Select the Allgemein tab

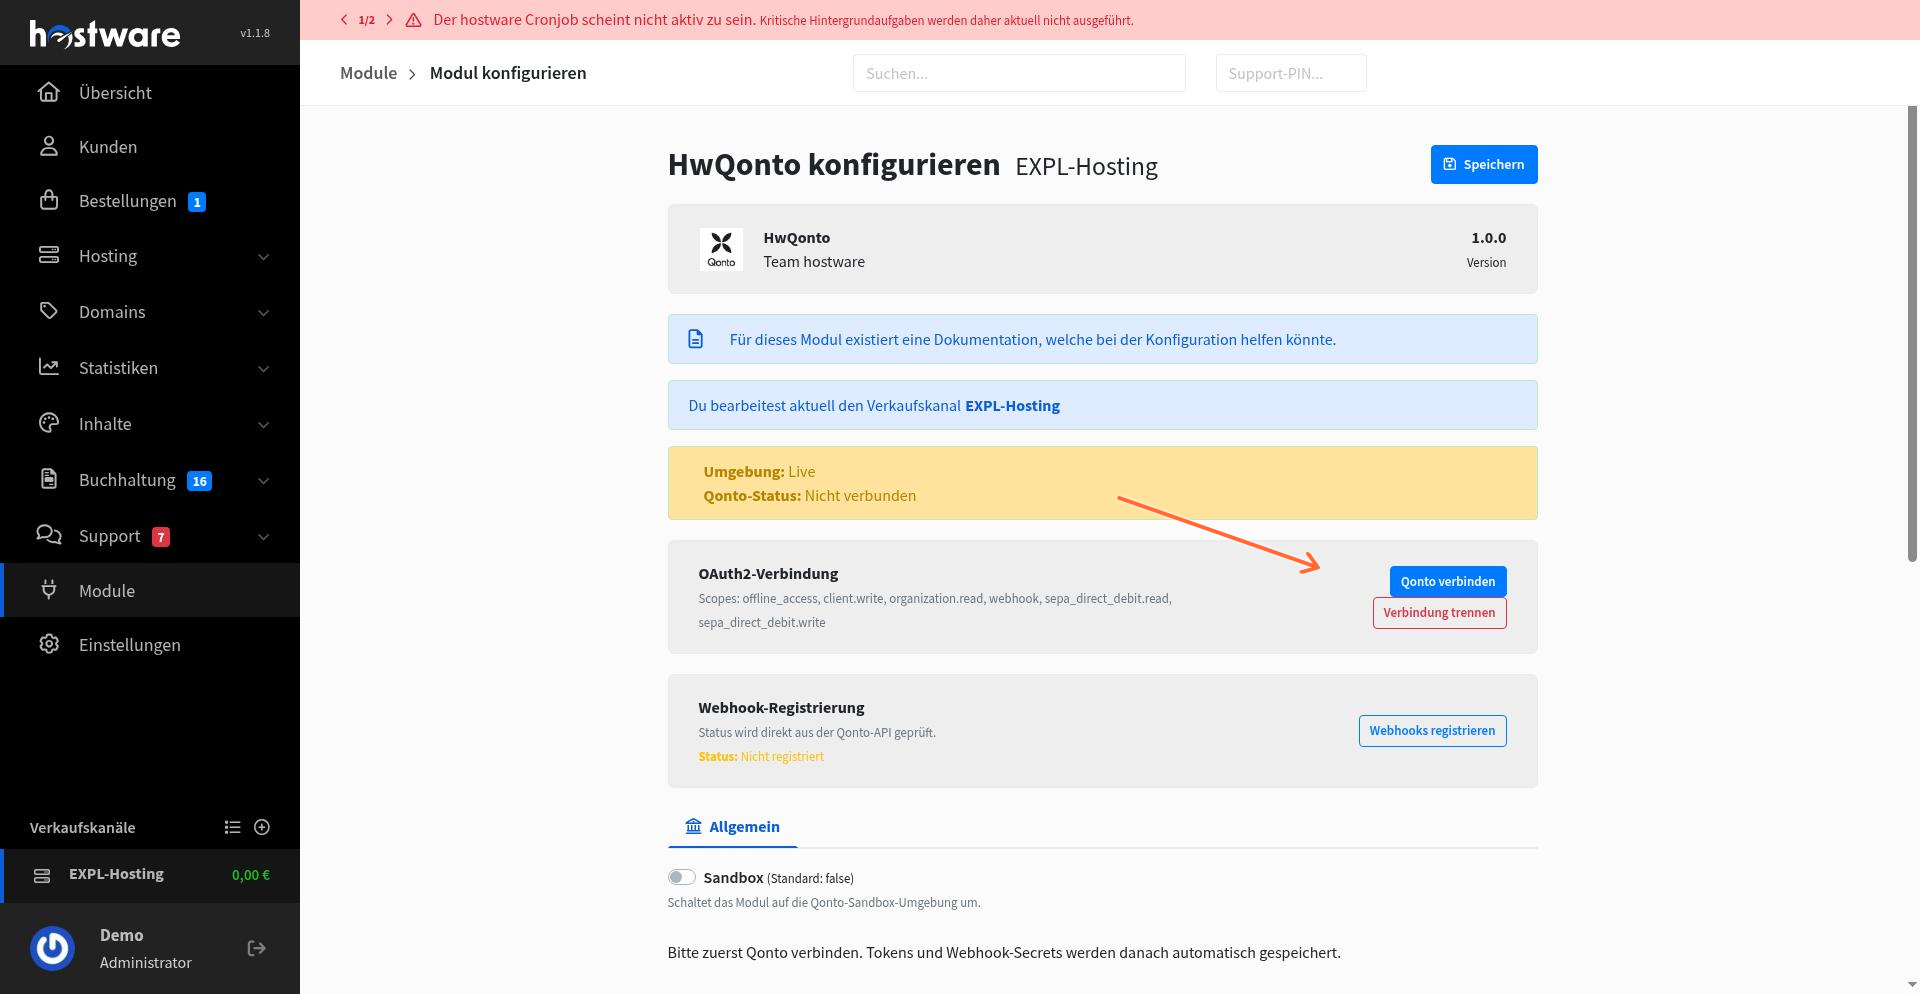732,826
